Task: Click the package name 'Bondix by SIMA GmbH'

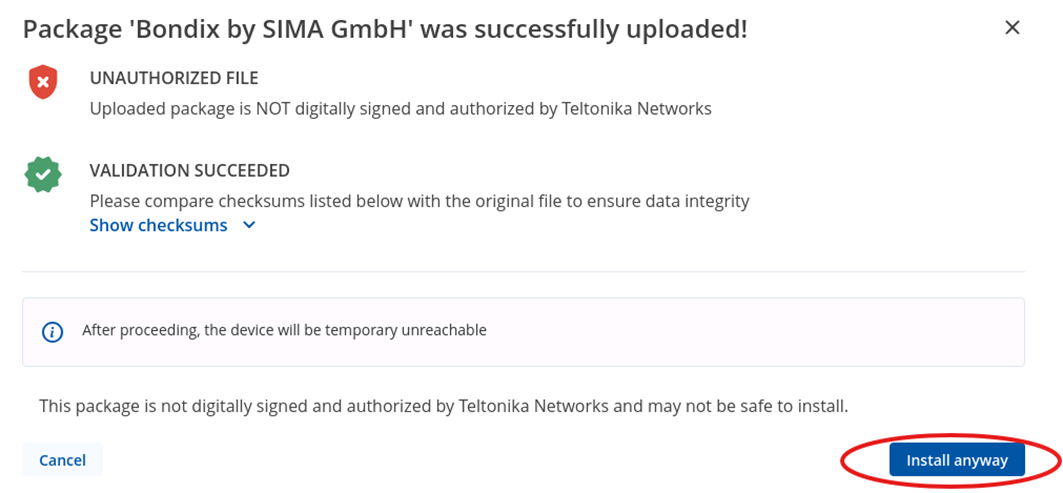Action: click(275, 29)
